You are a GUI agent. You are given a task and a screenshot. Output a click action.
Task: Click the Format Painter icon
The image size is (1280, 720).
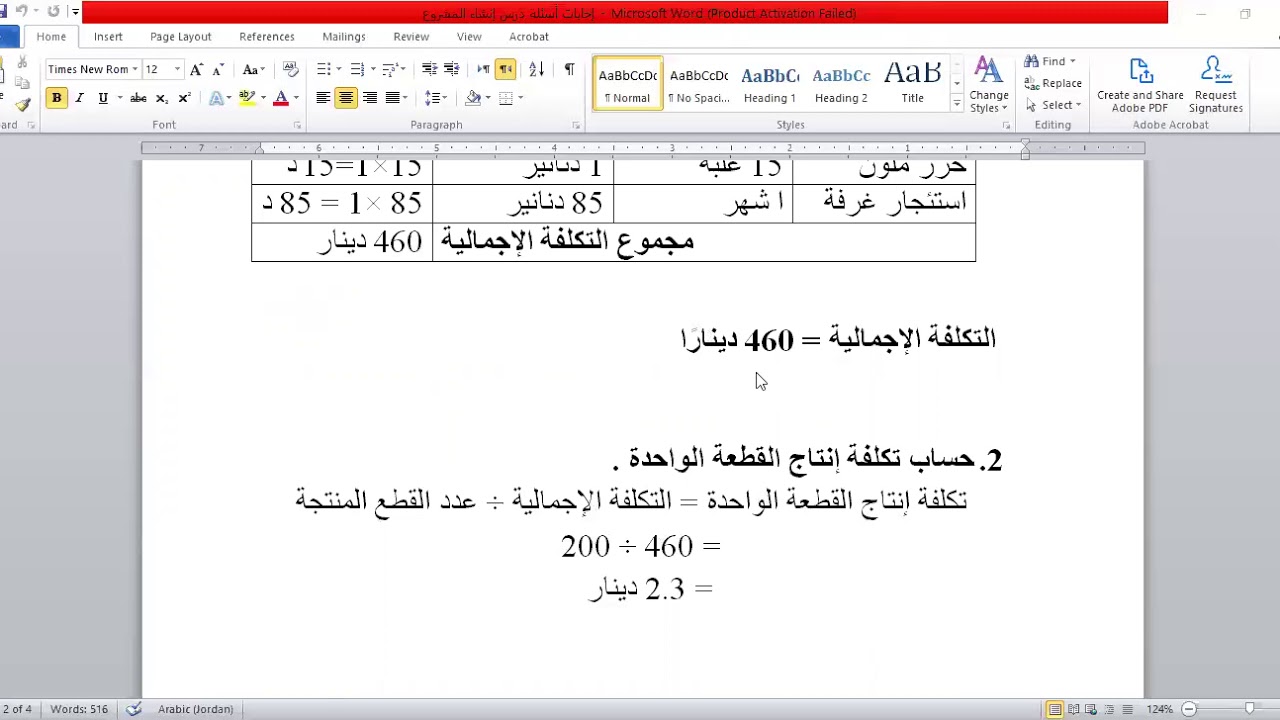click(23, 105)
